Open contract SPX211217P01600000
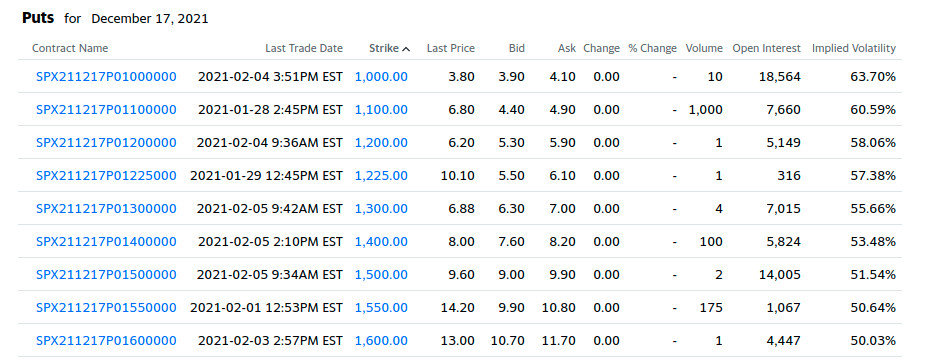The height and width of the screenshot is (362, 932). point(106,341)
